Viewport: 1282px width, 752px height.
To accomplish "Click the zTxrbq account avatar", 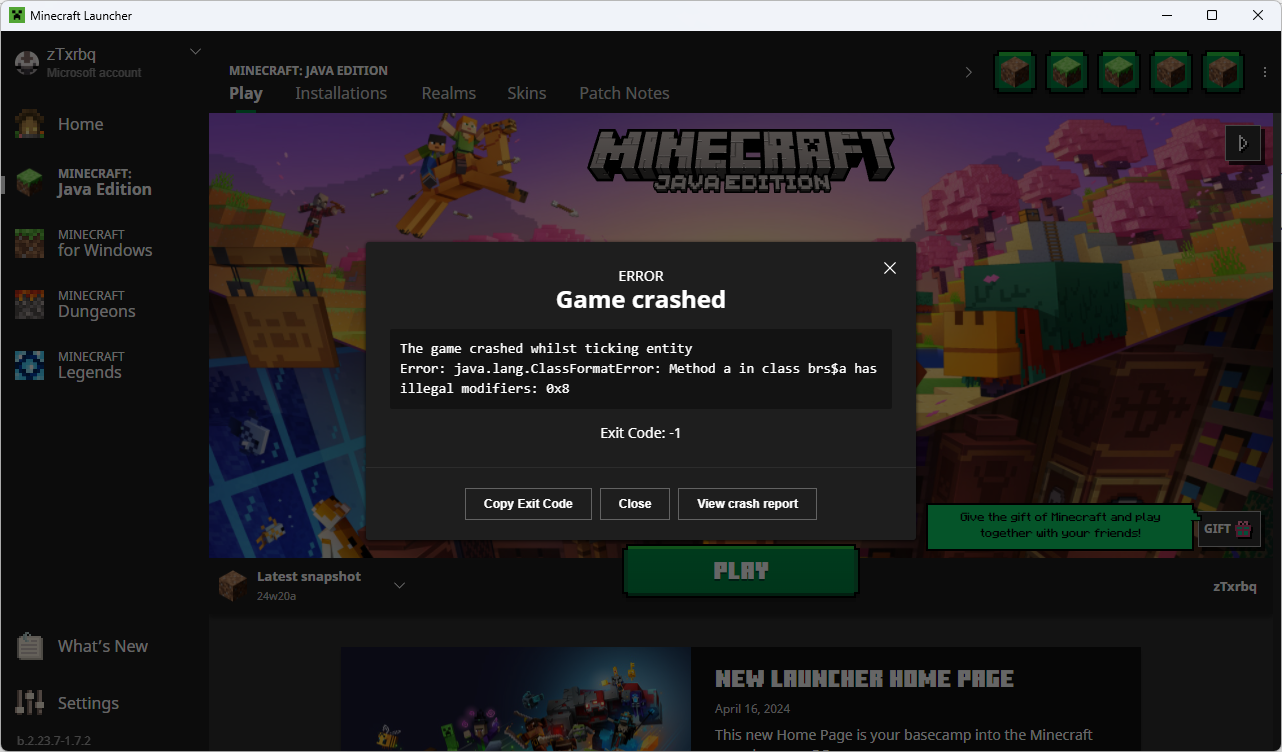I will (x=27, y=62).
